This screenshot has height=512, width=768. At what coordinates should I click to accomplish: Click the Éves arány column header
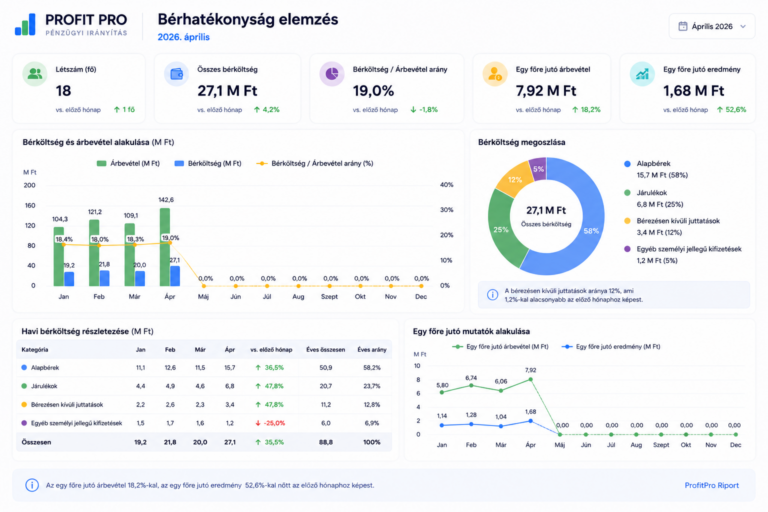coord(372,350)
